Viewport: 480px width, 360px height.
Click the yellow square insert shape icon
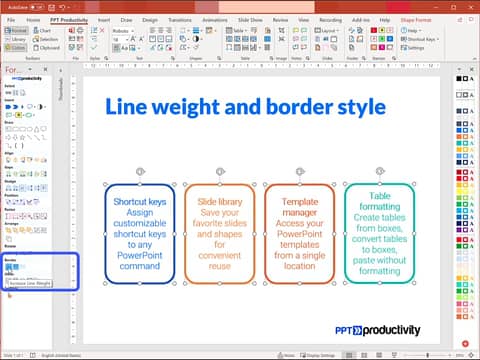click(19, 115)
